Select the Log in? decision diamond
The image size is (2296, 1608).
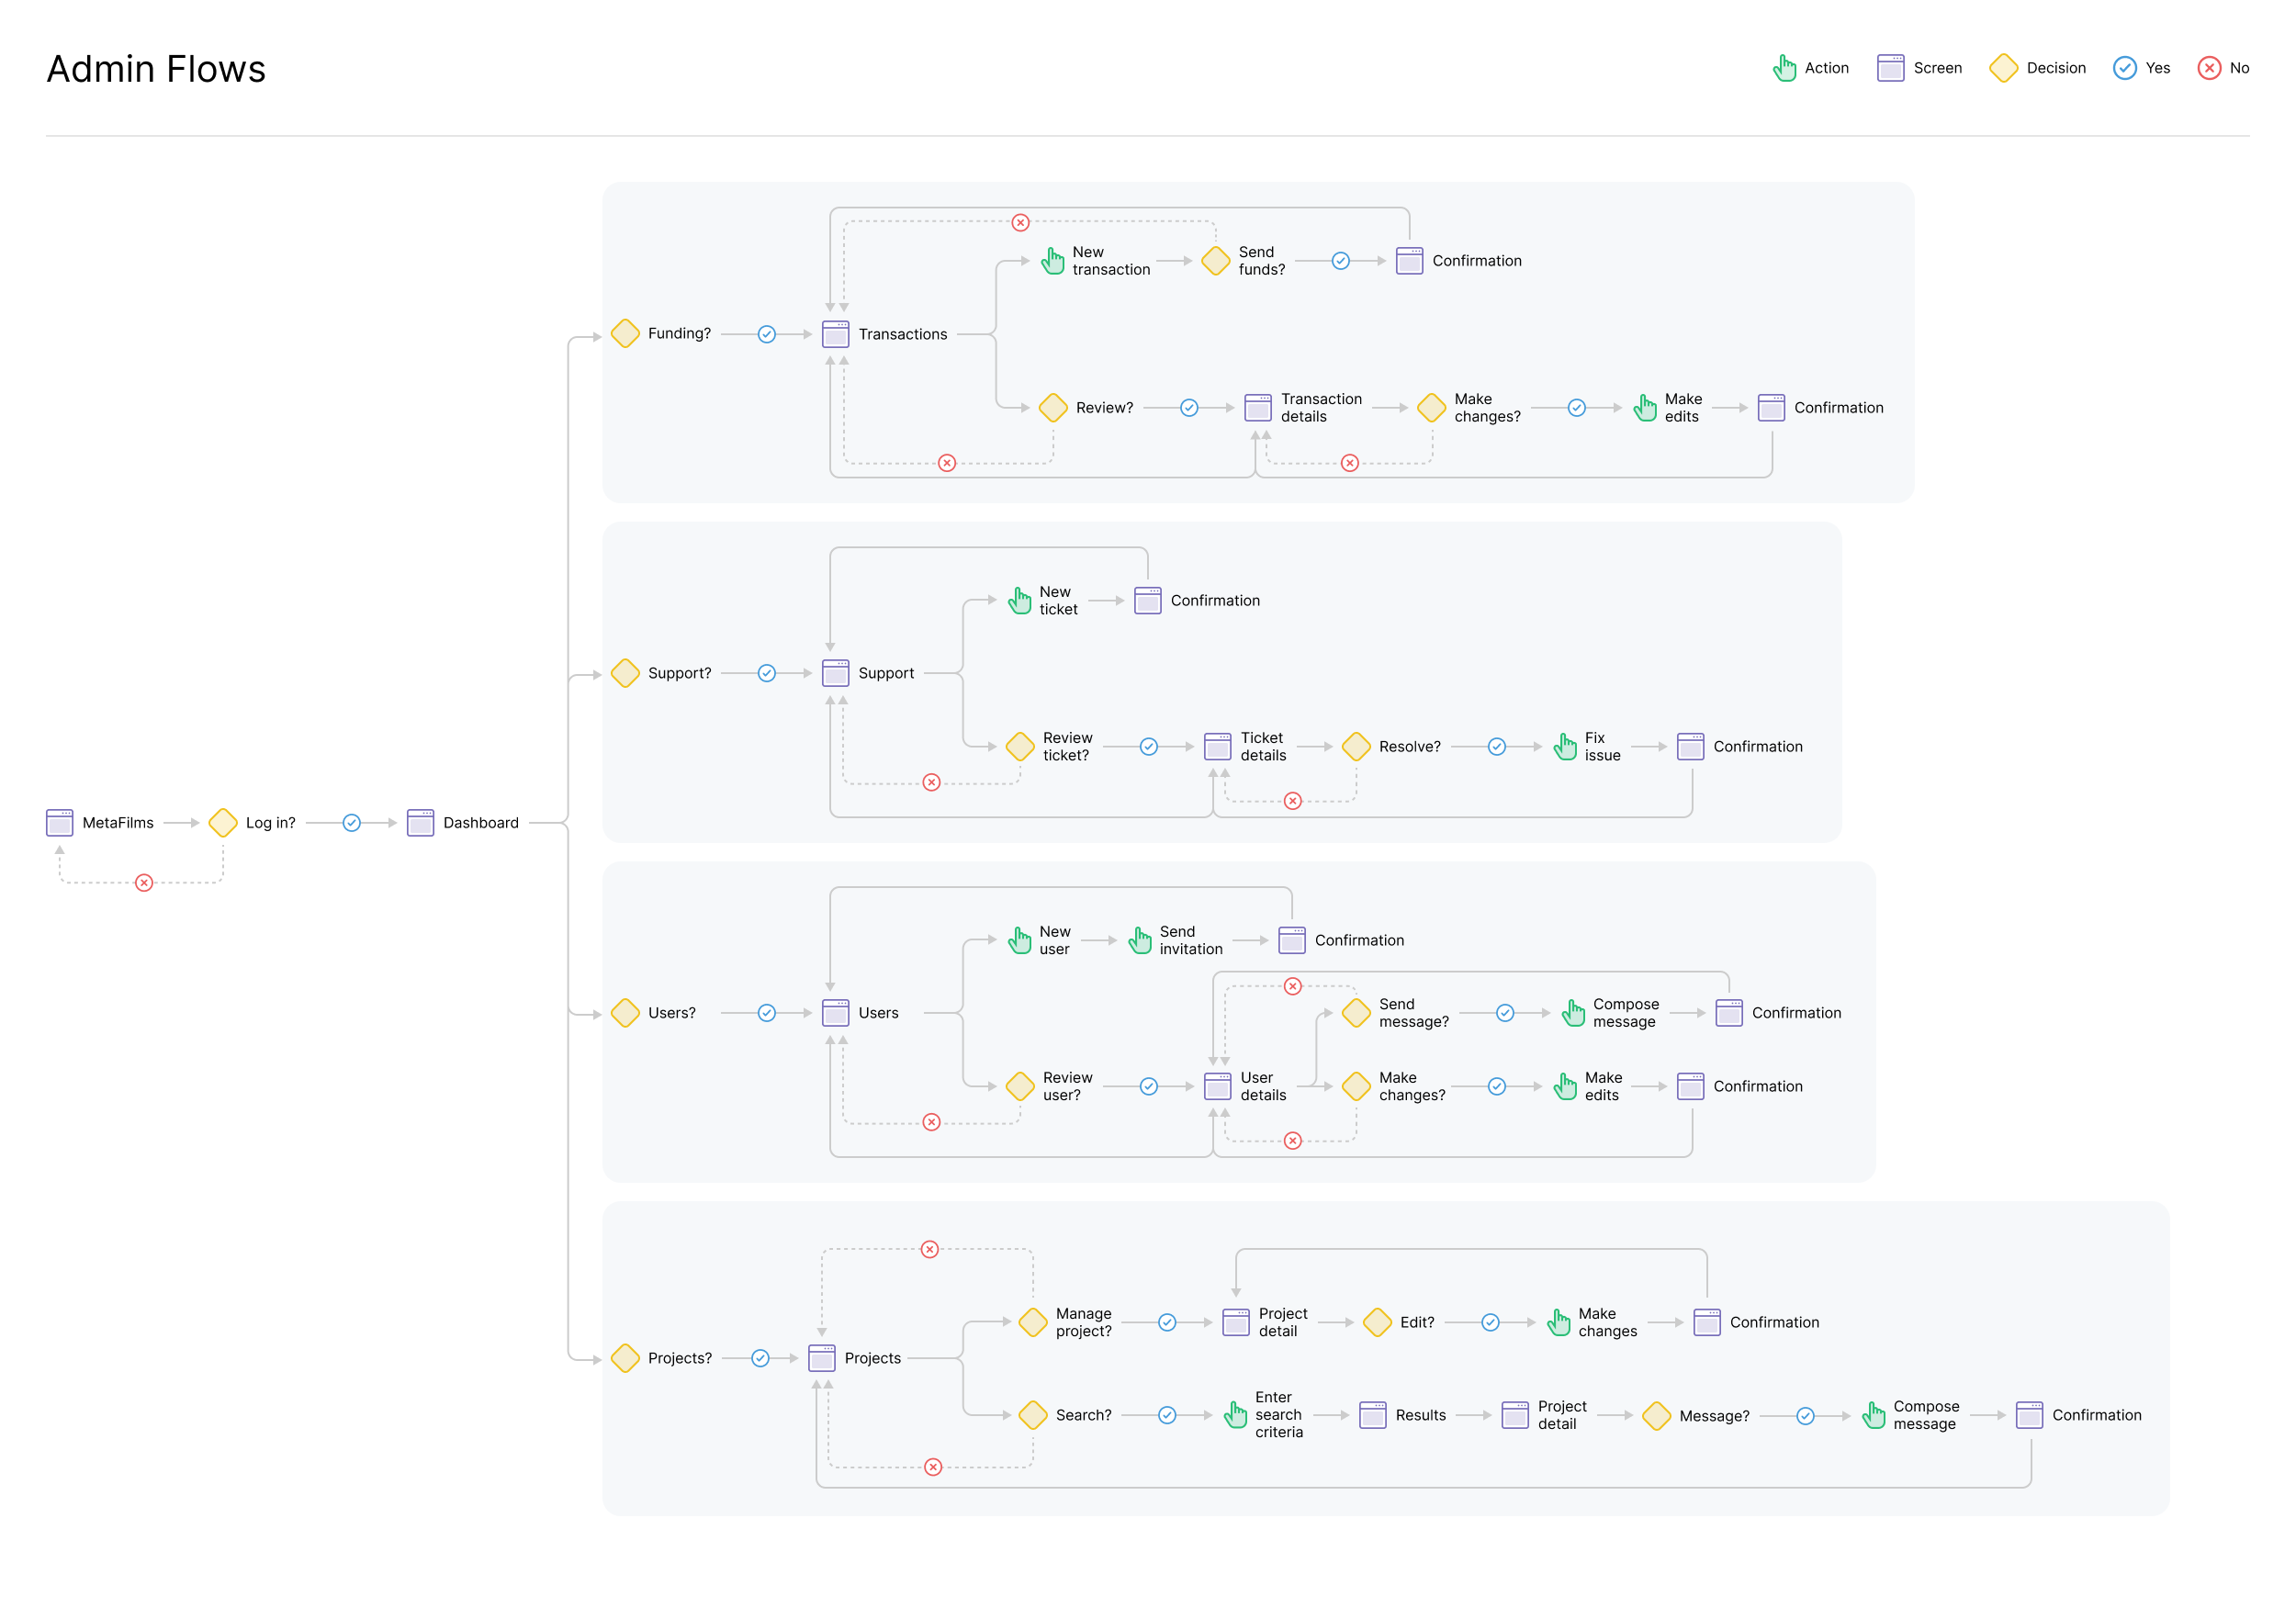[x=223, y=822]
